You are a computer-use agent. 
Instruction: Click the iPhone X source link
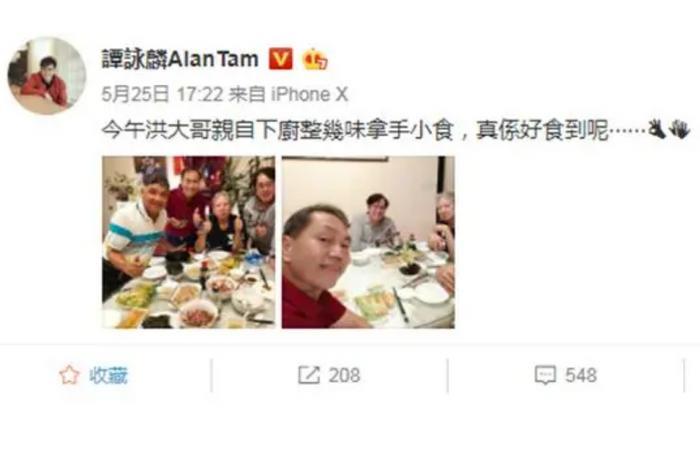tap(309, 95)
